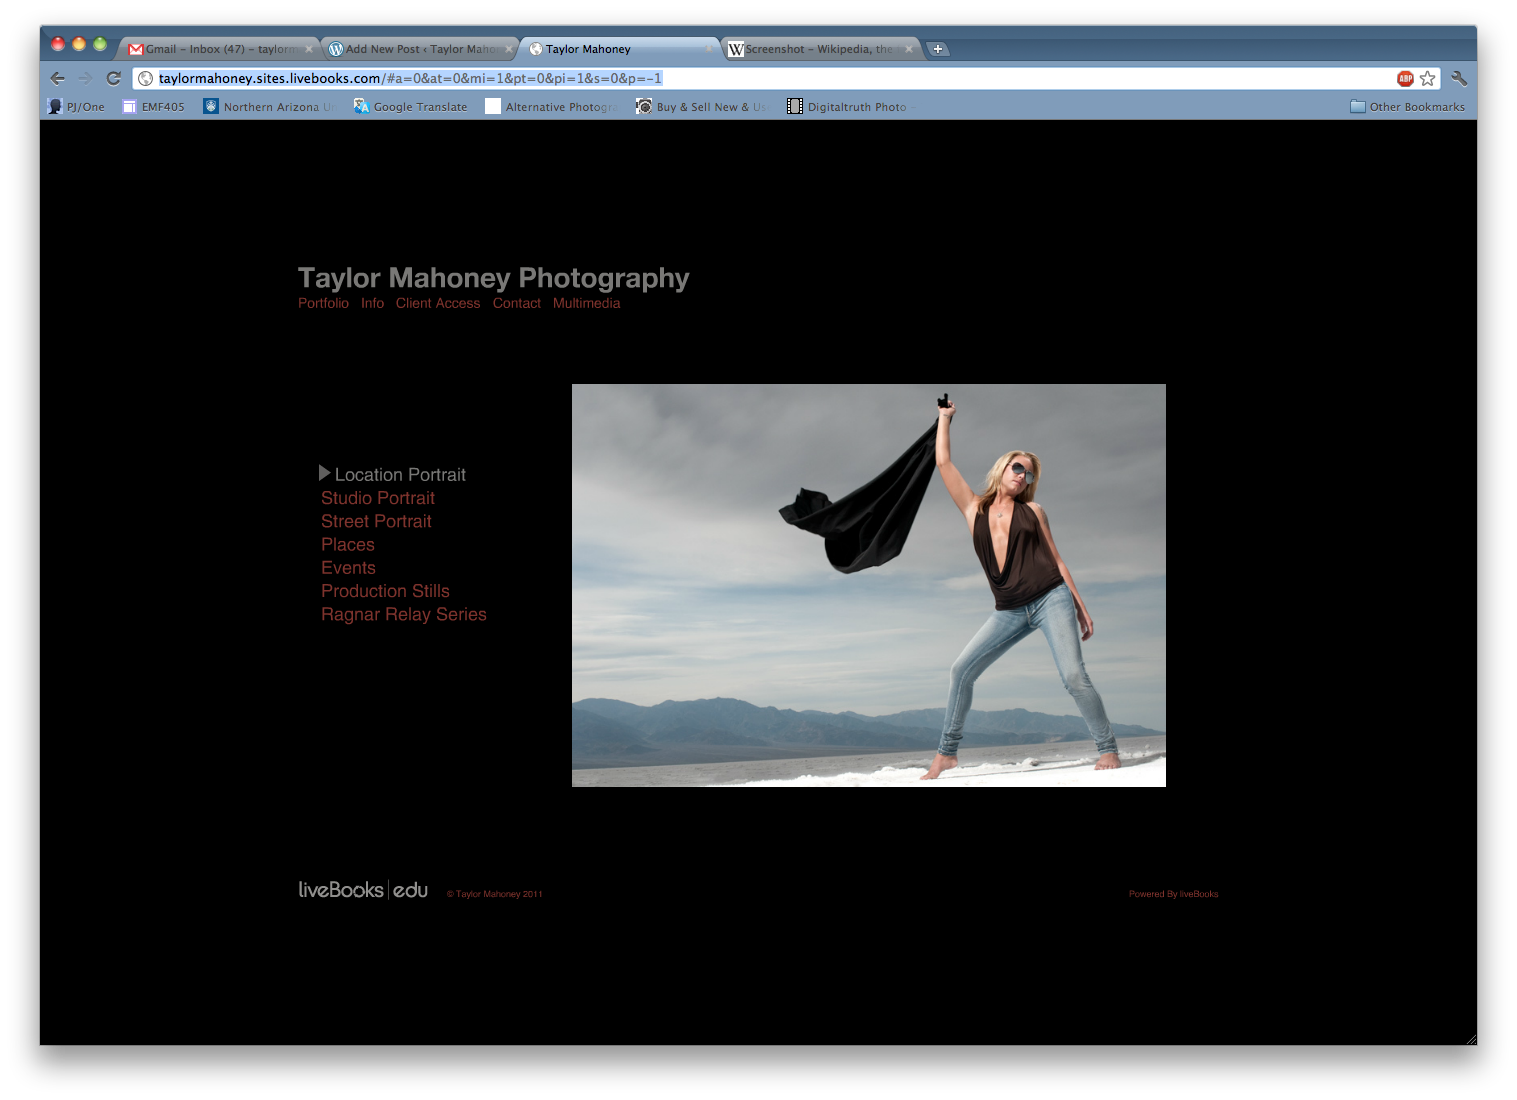This screenshot has width=1517, height=1100.
Task: Click the Location Portrait arrow marker
Action: [x=324, y=473]
